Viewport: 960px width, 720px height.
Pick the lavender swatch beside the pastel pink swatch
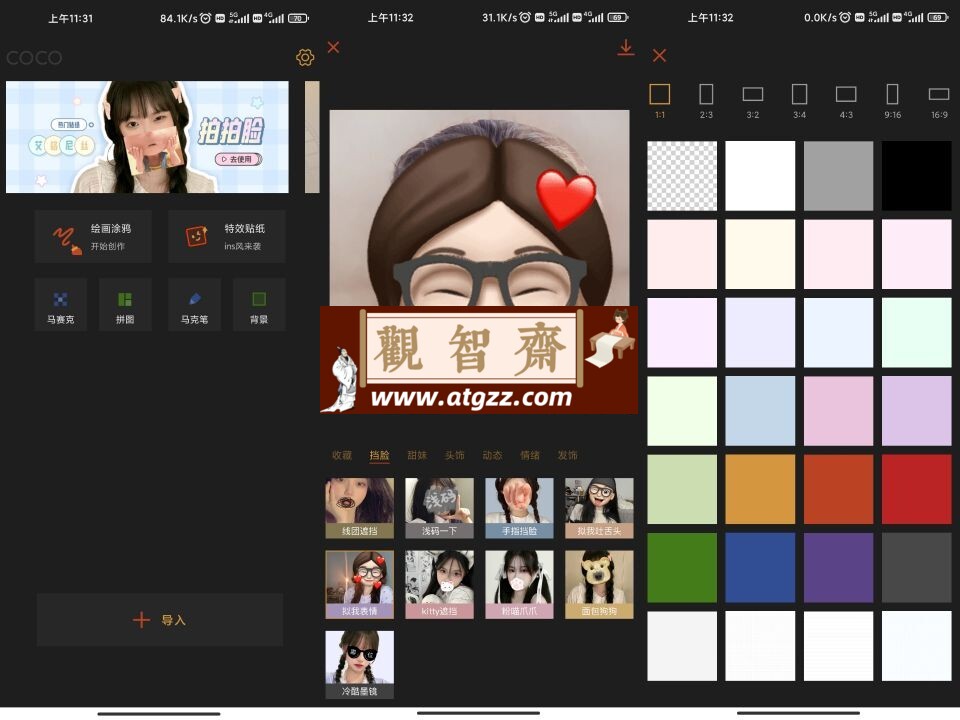click(x=917, y=411)
